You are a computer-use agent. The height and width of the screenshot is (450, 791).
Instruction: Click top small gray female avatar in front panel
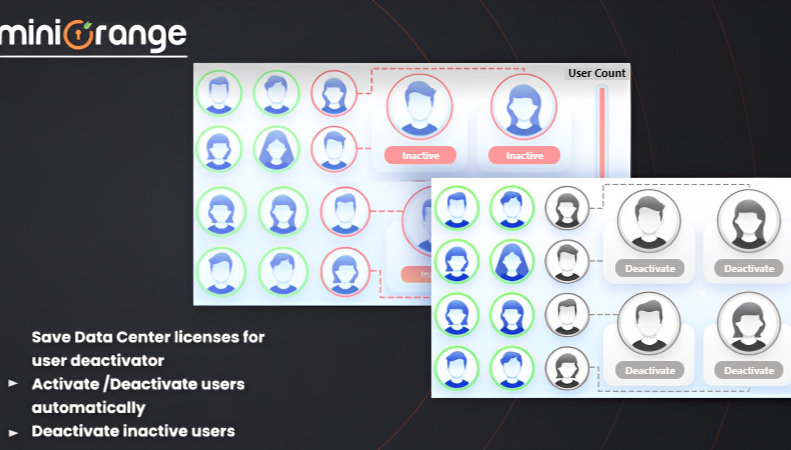pyautogui.click(x=567, y=208)
